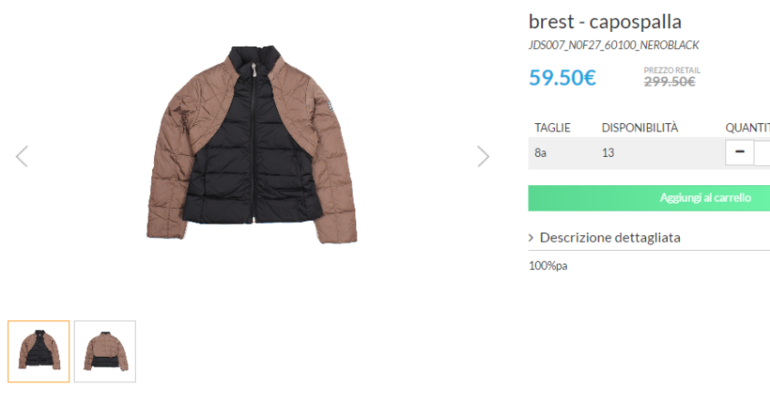The image size is (770, 405).
Task: Decrease quantity with the minus button
Action: [x=740, y=152]
